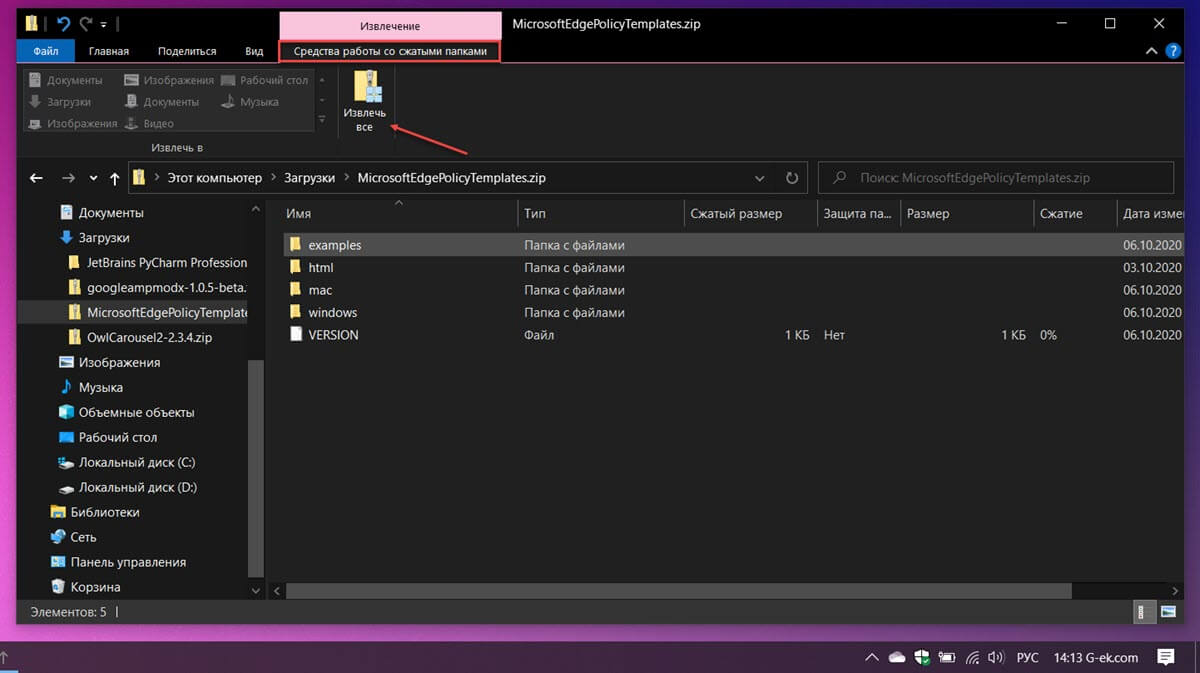Open Сеть in the navigation pane
Screen dimensions: 1200x673
(83, 537)
